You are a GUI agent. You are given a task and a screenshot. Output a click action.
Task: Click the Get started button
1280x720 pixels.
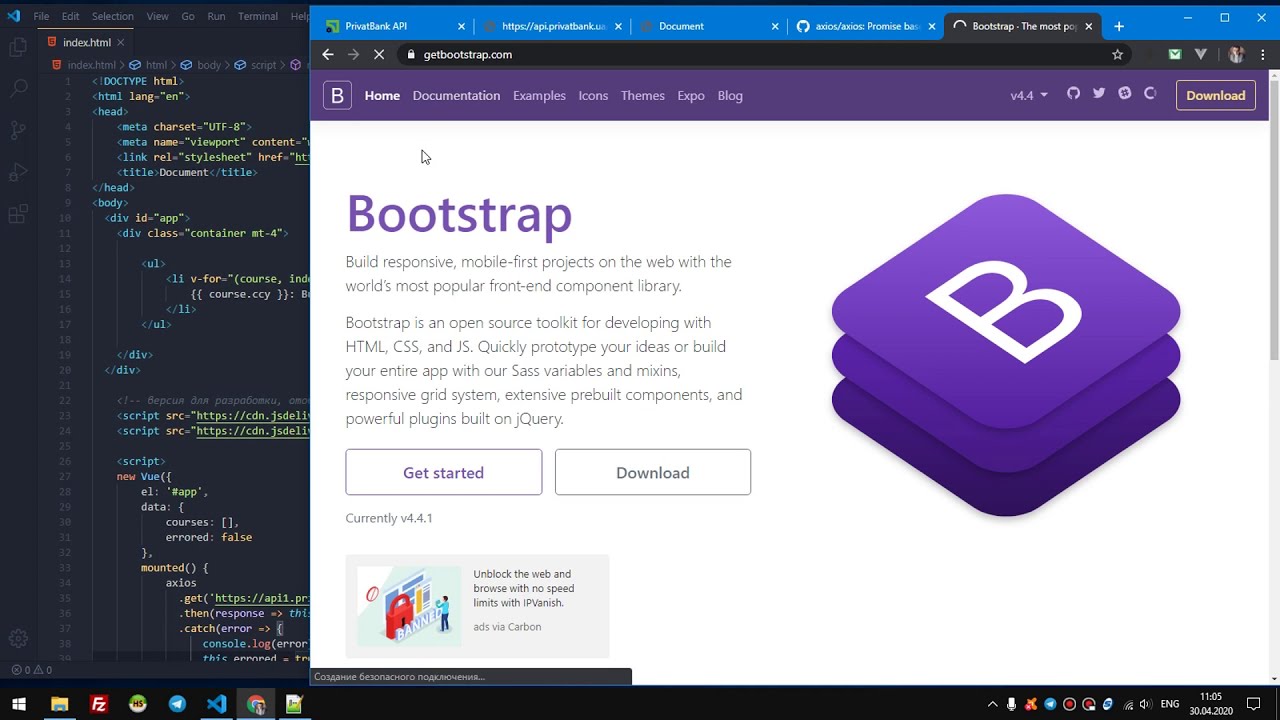(x=444, y=472)
